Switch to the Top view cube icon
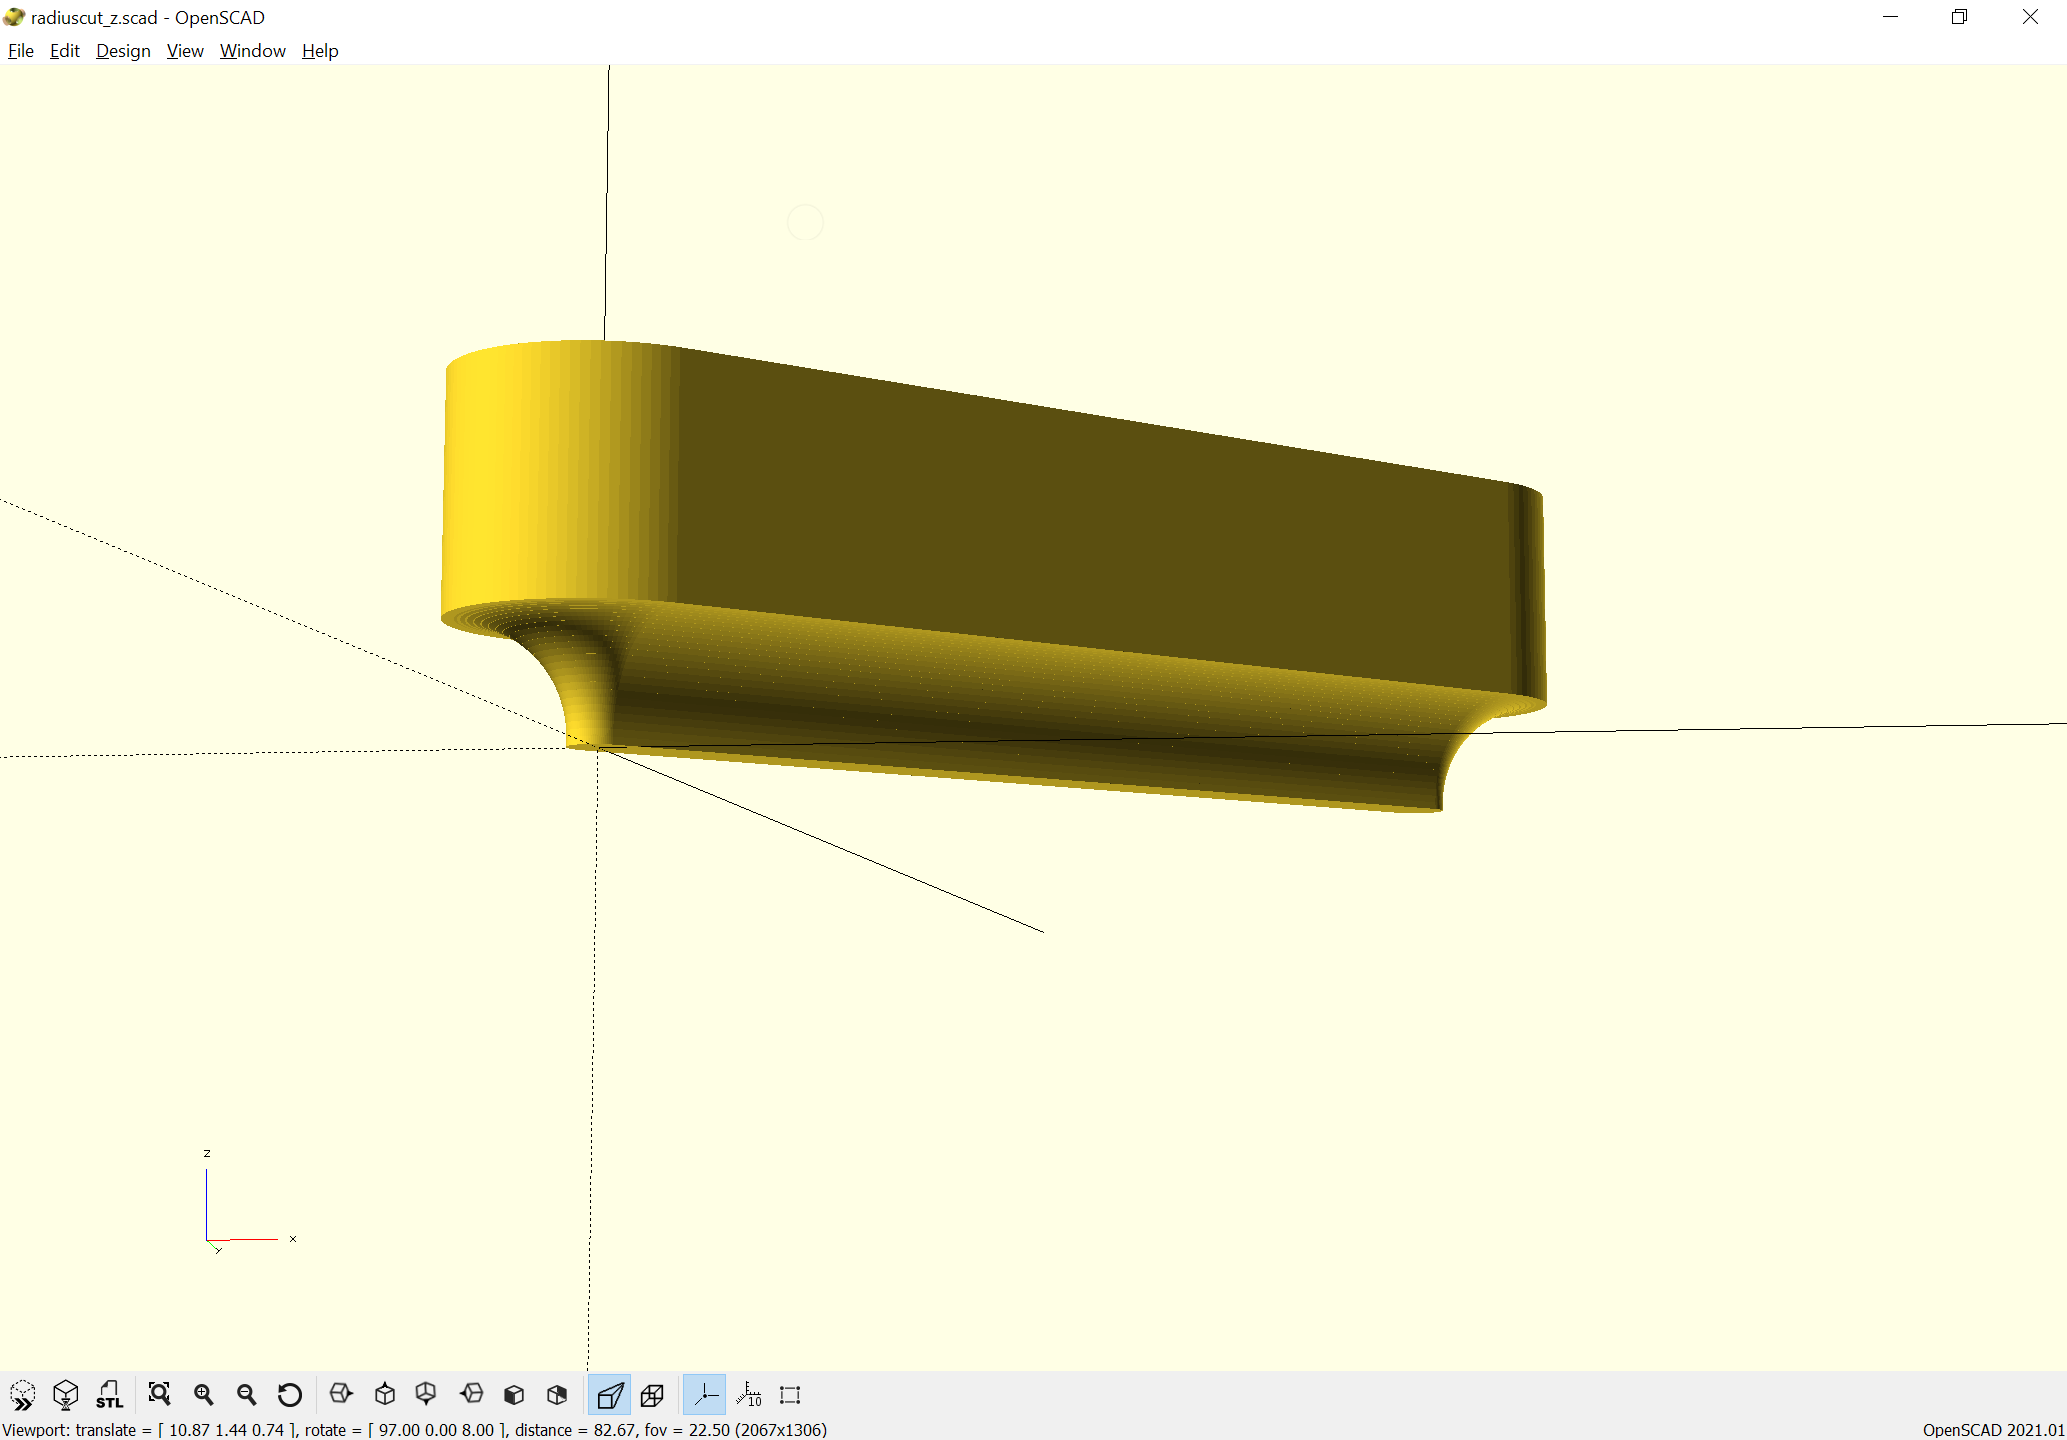The image size is (2067, 1440). [x=385, y=1394]
